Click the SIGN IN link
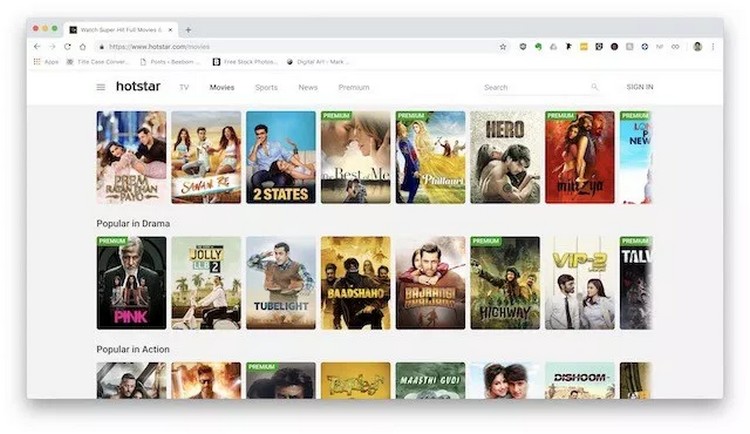 pyautogui.click(x=639, y=88)
